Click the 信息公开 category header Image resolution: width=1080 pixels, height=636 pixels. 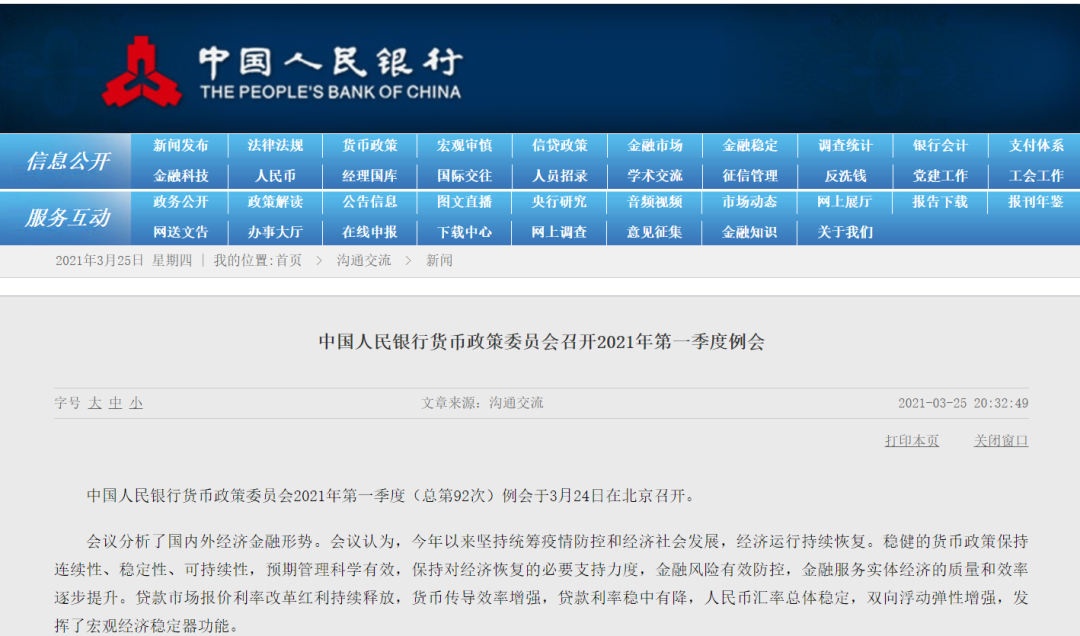click(x=67, y=161)
